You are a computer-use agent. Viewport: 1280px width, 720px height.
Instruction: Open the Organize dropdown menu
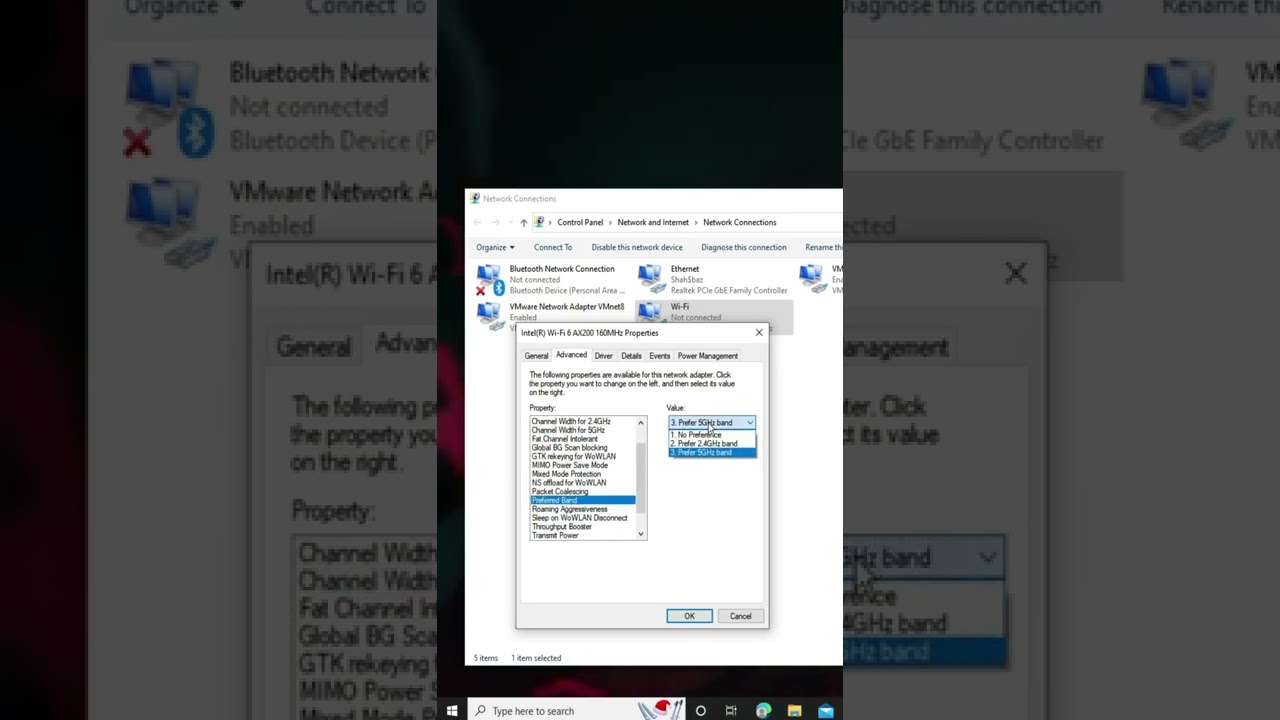point(495,247)
